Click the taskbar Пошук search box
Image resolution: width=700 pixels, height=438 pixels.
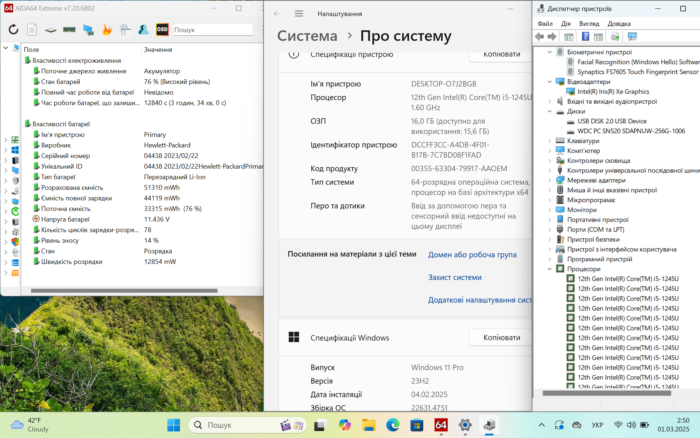click(x=248, y=425)
